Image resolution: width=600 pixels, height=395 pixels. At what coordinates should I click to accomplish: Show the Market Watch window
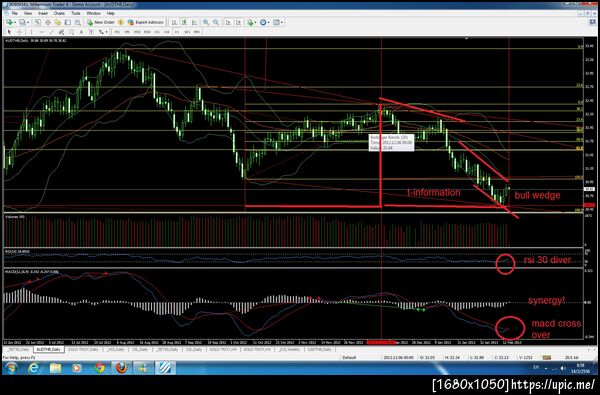pos(38,22)
